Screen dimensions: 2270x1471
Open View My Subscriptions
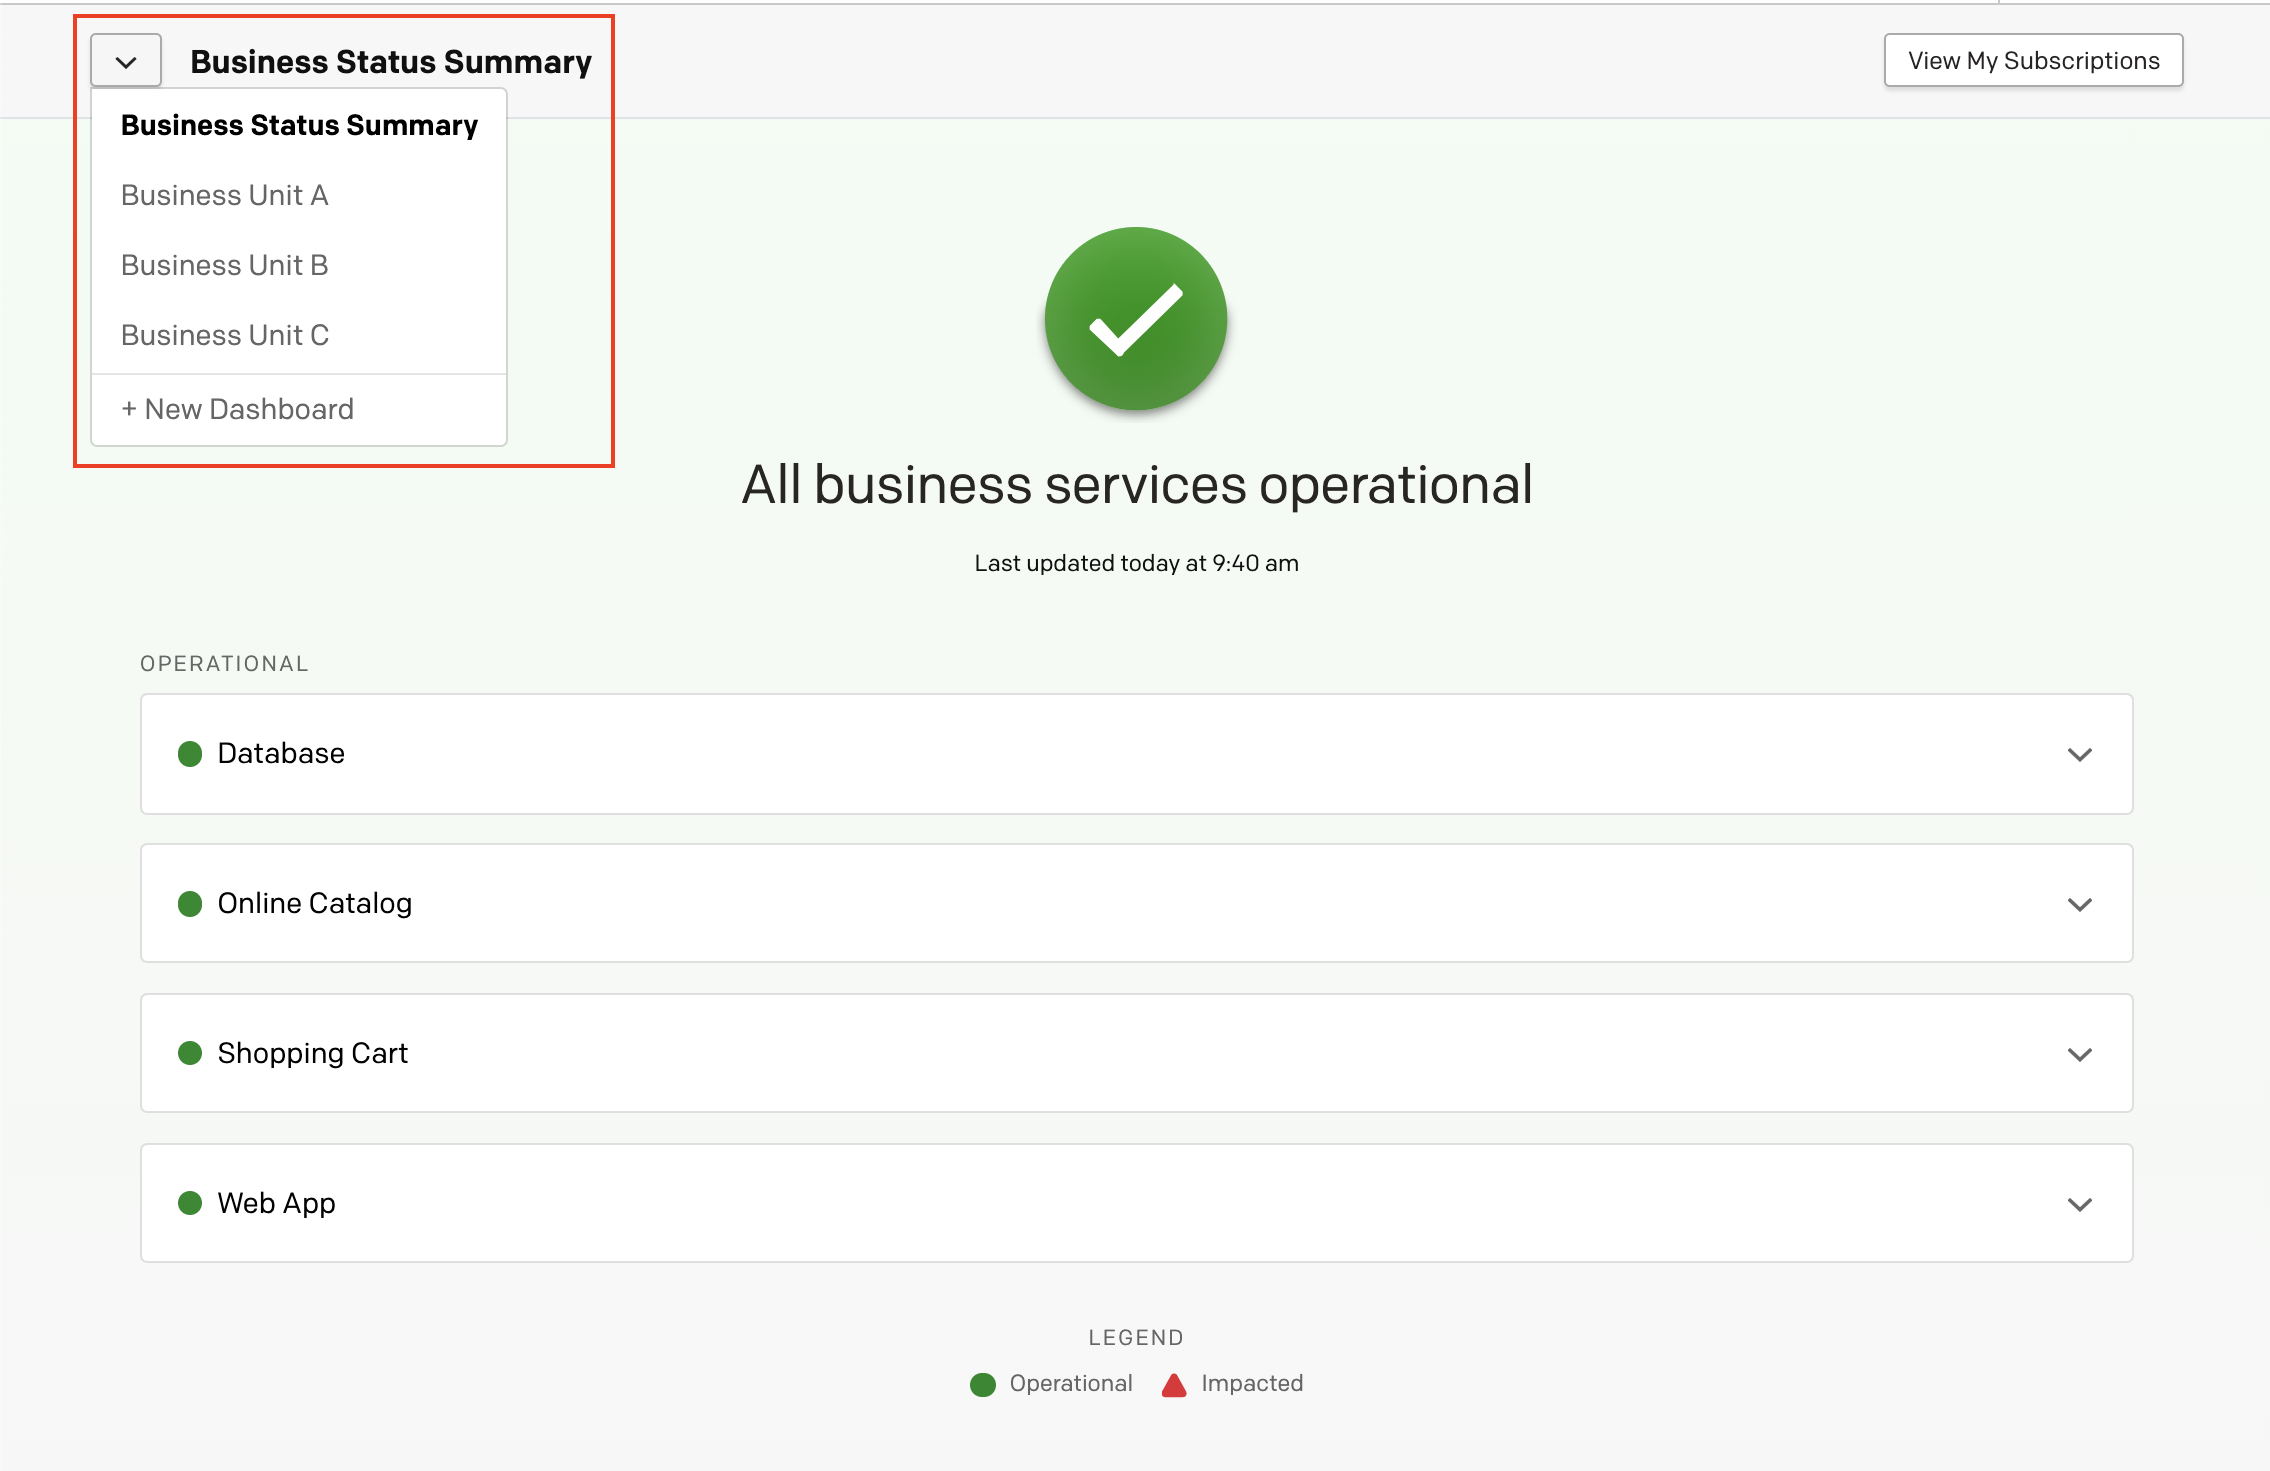point(2033,61)
